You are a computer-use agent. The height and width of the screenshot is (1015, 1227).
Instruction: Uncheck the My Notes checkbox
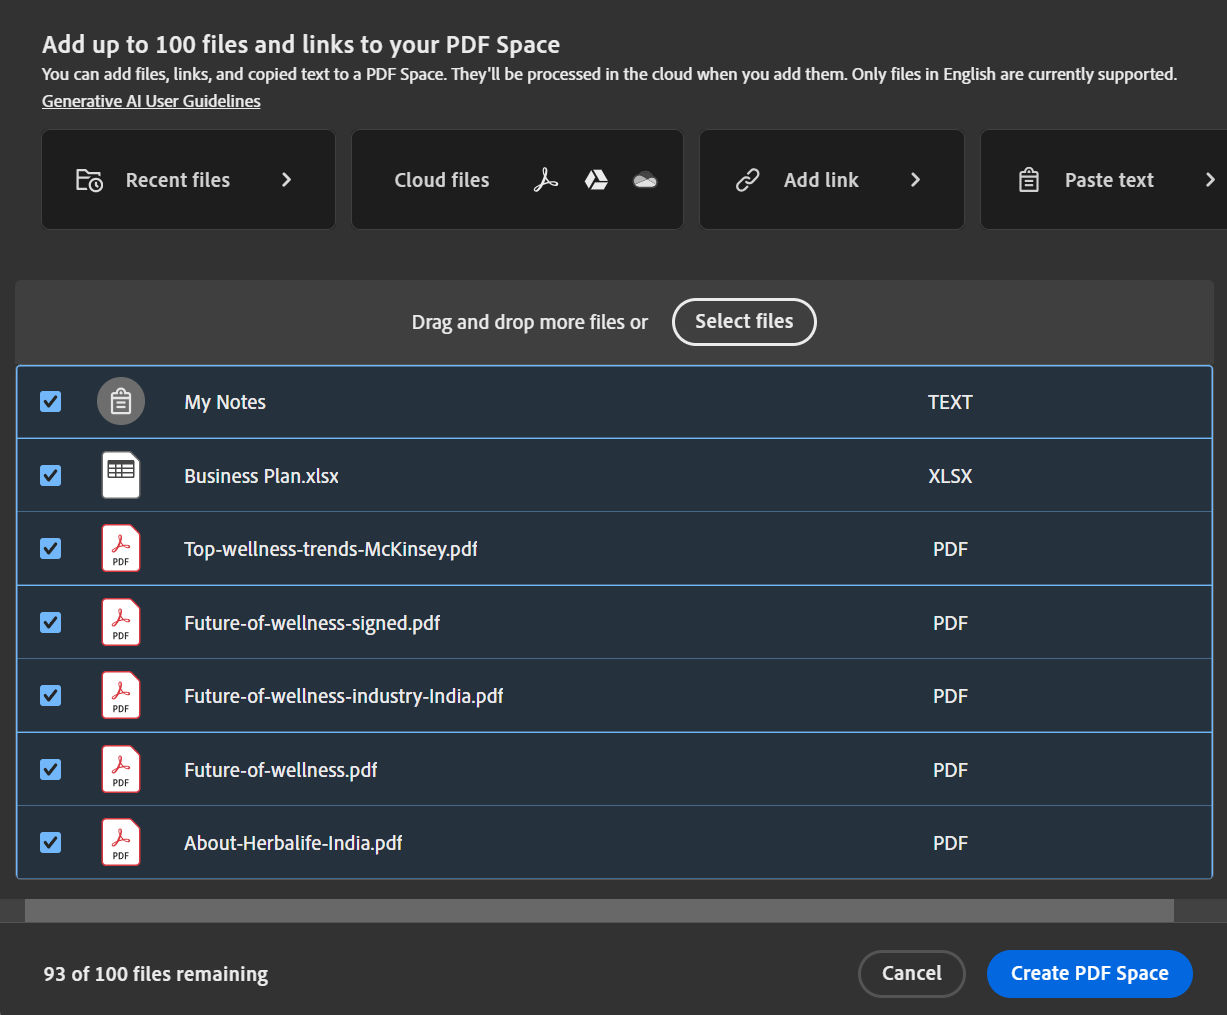51,402
